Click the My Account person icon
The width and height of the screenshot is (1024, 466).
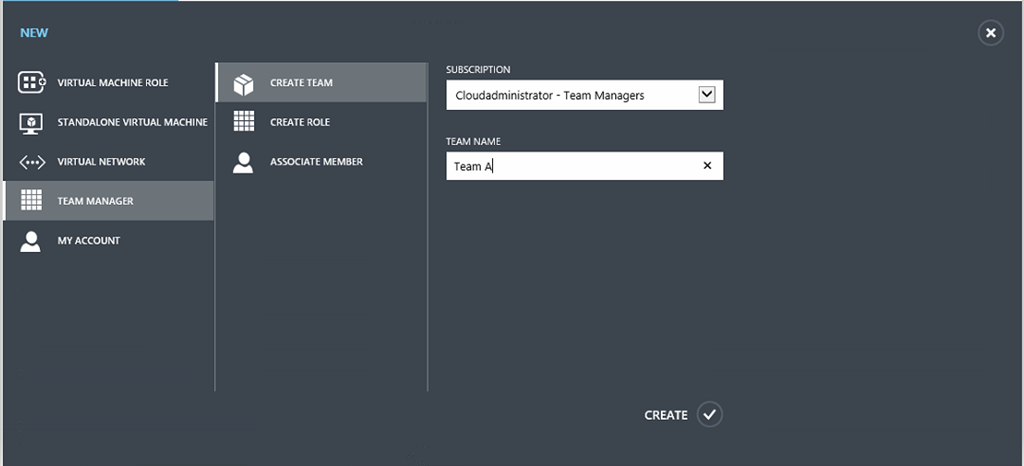click(31, 241)
